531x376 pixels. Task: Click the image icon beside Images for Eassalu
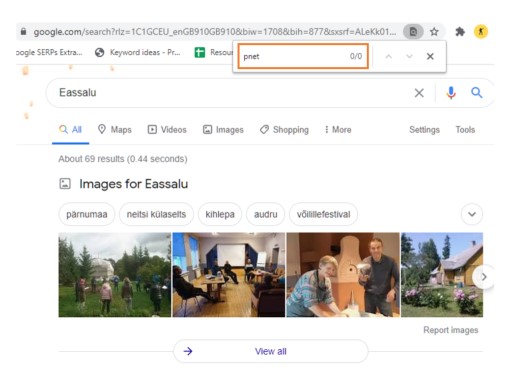[65, 184]
